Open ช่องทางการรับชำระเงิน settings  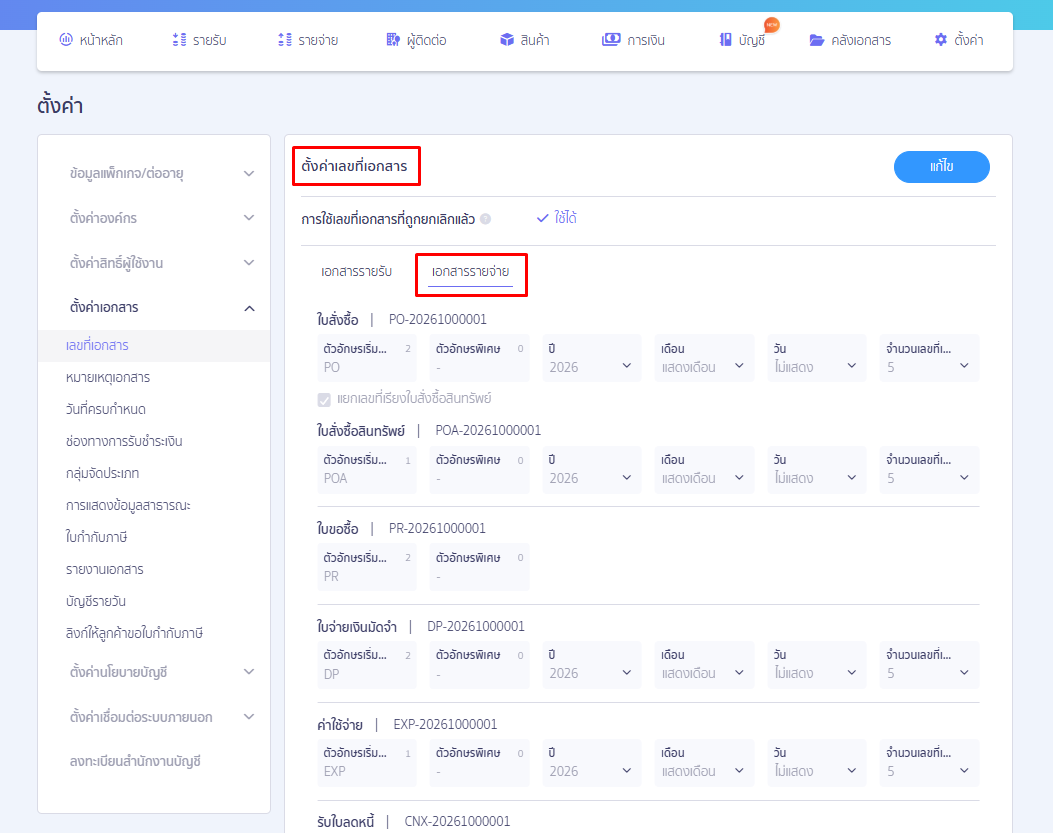click(x=124, y=441)
